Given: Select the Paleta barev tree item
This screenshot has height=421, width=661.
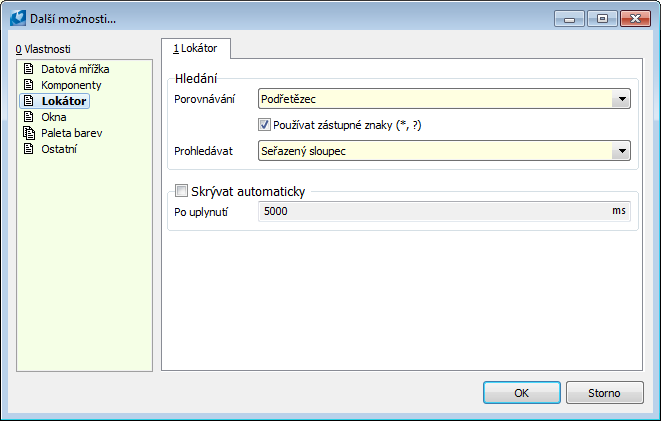Looking at the screenshot, I should 72,133.
